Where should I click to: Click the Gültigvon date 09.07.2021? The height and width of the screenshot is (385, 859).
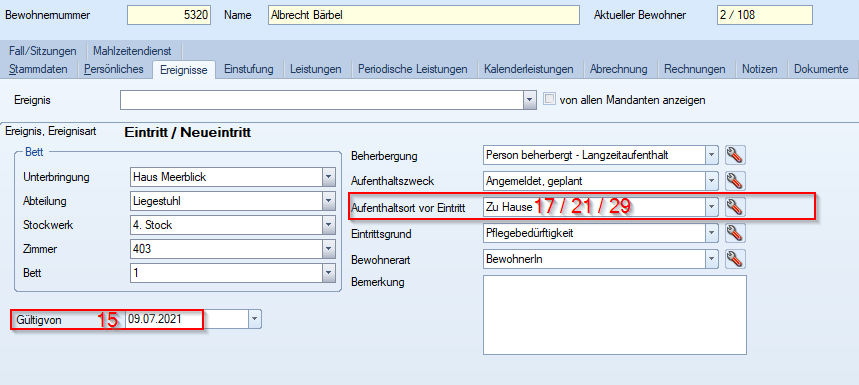tap(155, 319)
